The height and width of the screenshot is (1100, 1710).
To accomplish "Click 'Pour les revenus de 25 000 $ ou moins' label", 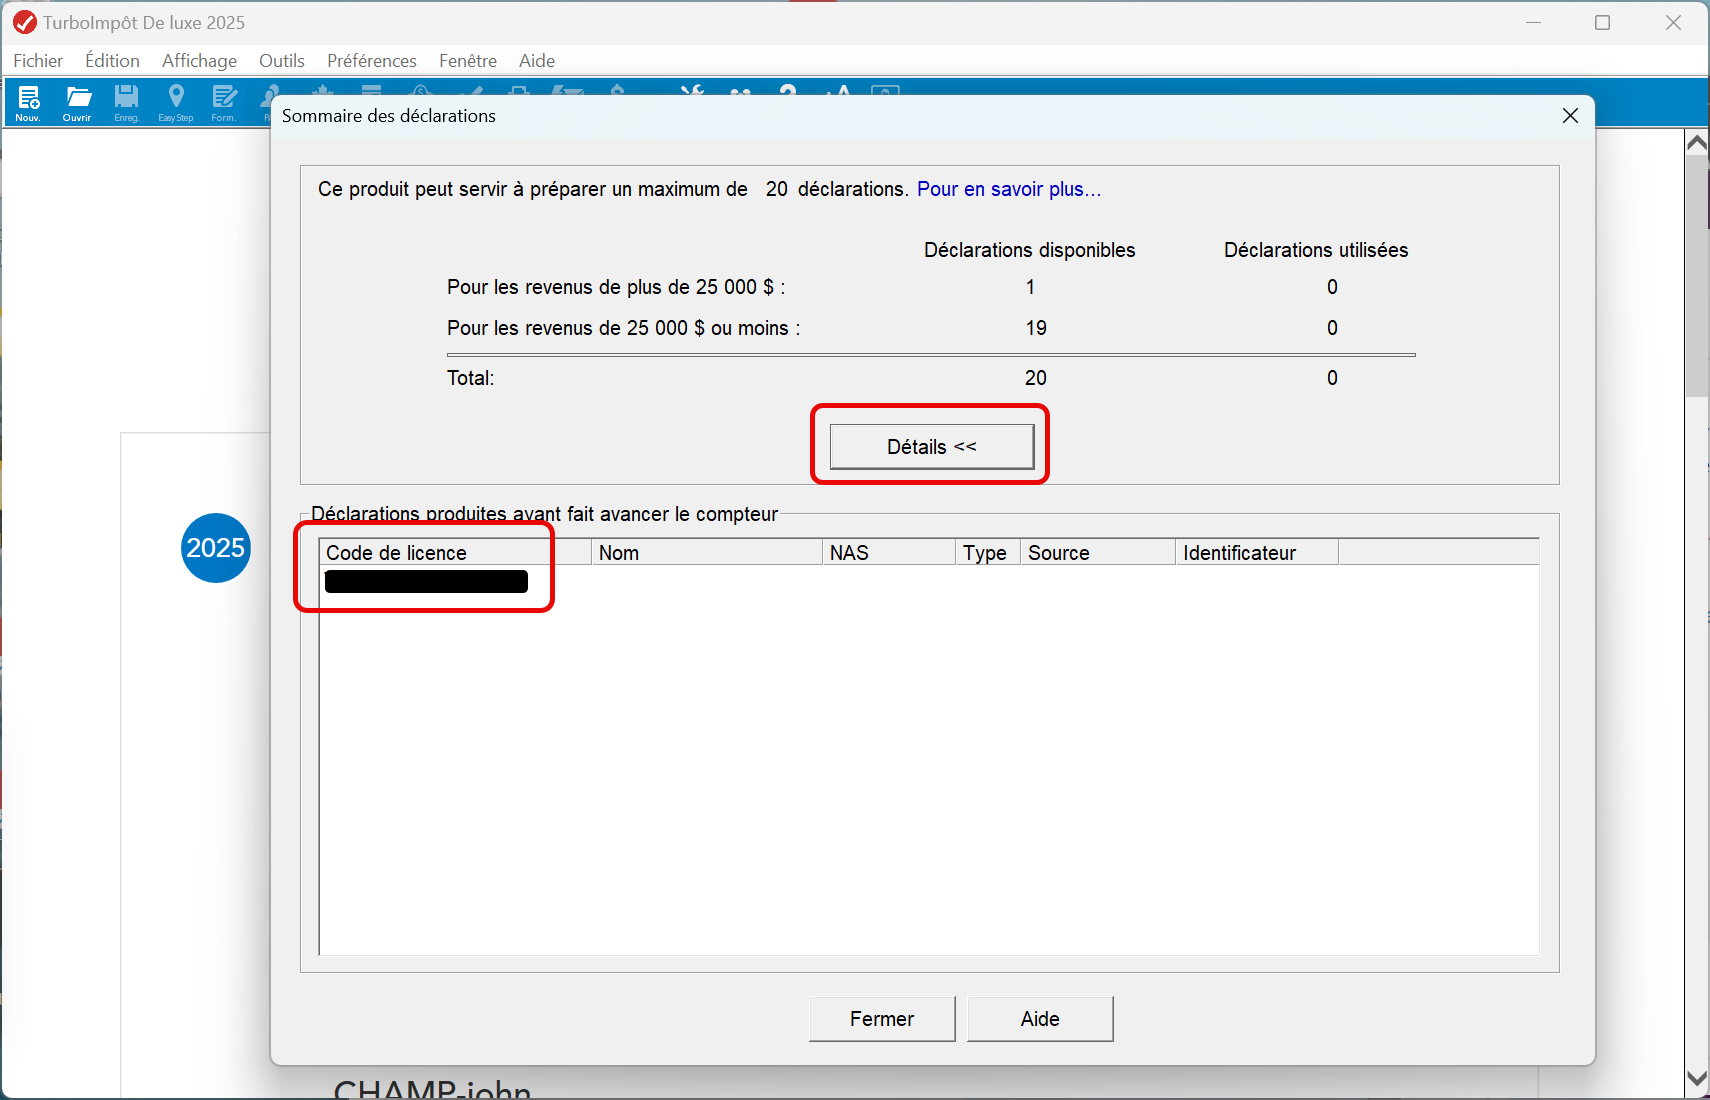I will [624, 328].
